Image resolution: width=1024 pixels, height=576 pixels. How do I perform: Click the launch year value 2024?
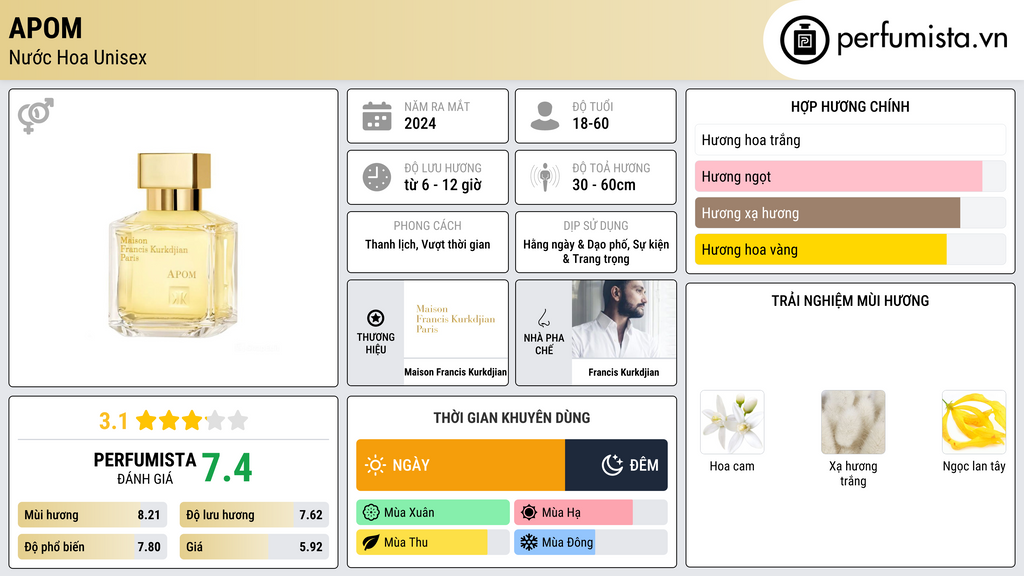point(420,123)
